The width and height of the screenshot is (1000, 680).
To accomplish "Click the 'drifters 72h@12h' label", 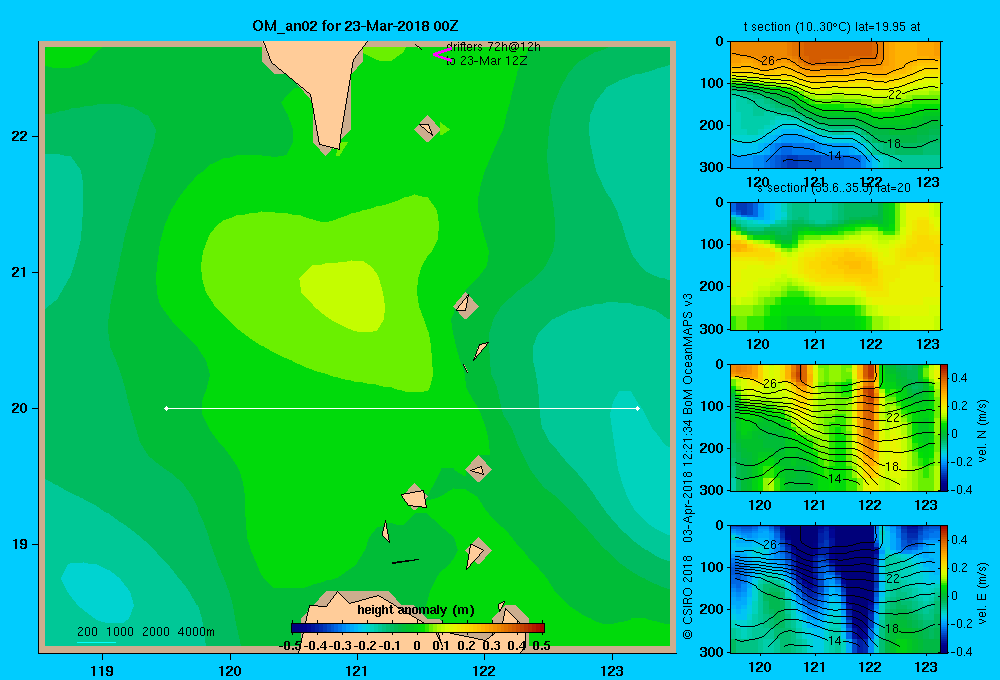I will (x=493, y=47).
